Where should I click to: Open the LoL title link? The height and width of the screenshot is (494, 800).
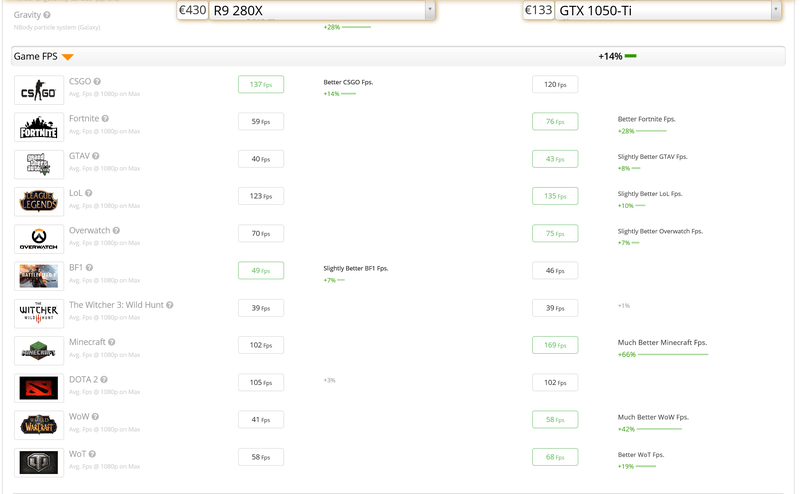[76, 193]
